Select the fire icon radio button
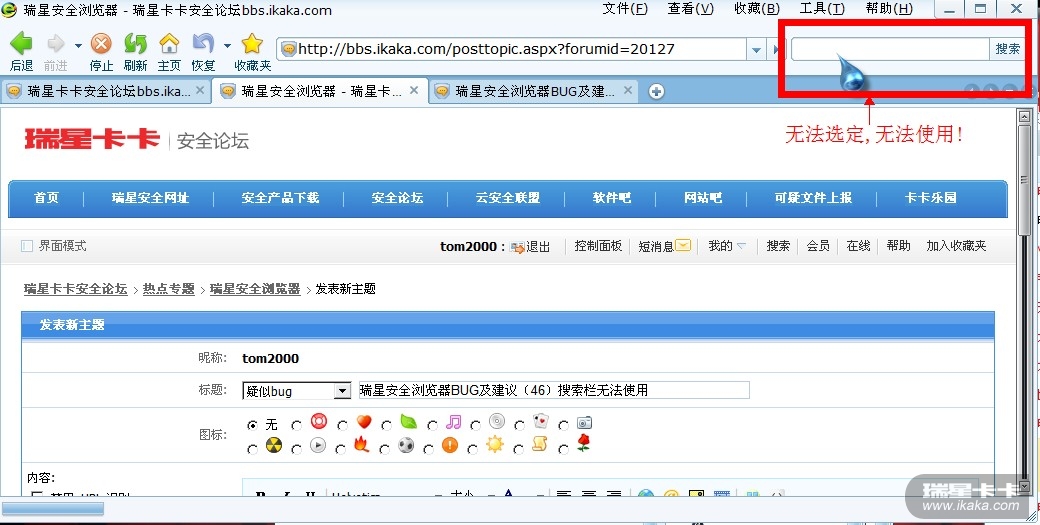The image size is (1040, 525). coord(341,449)
